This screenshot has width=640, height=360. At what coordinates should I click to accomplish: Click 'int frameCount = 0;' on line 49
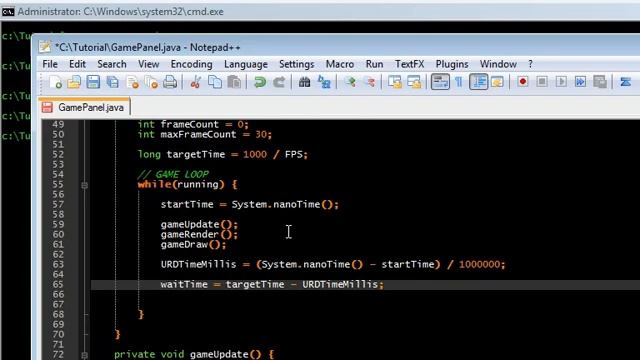pos(193,124)
